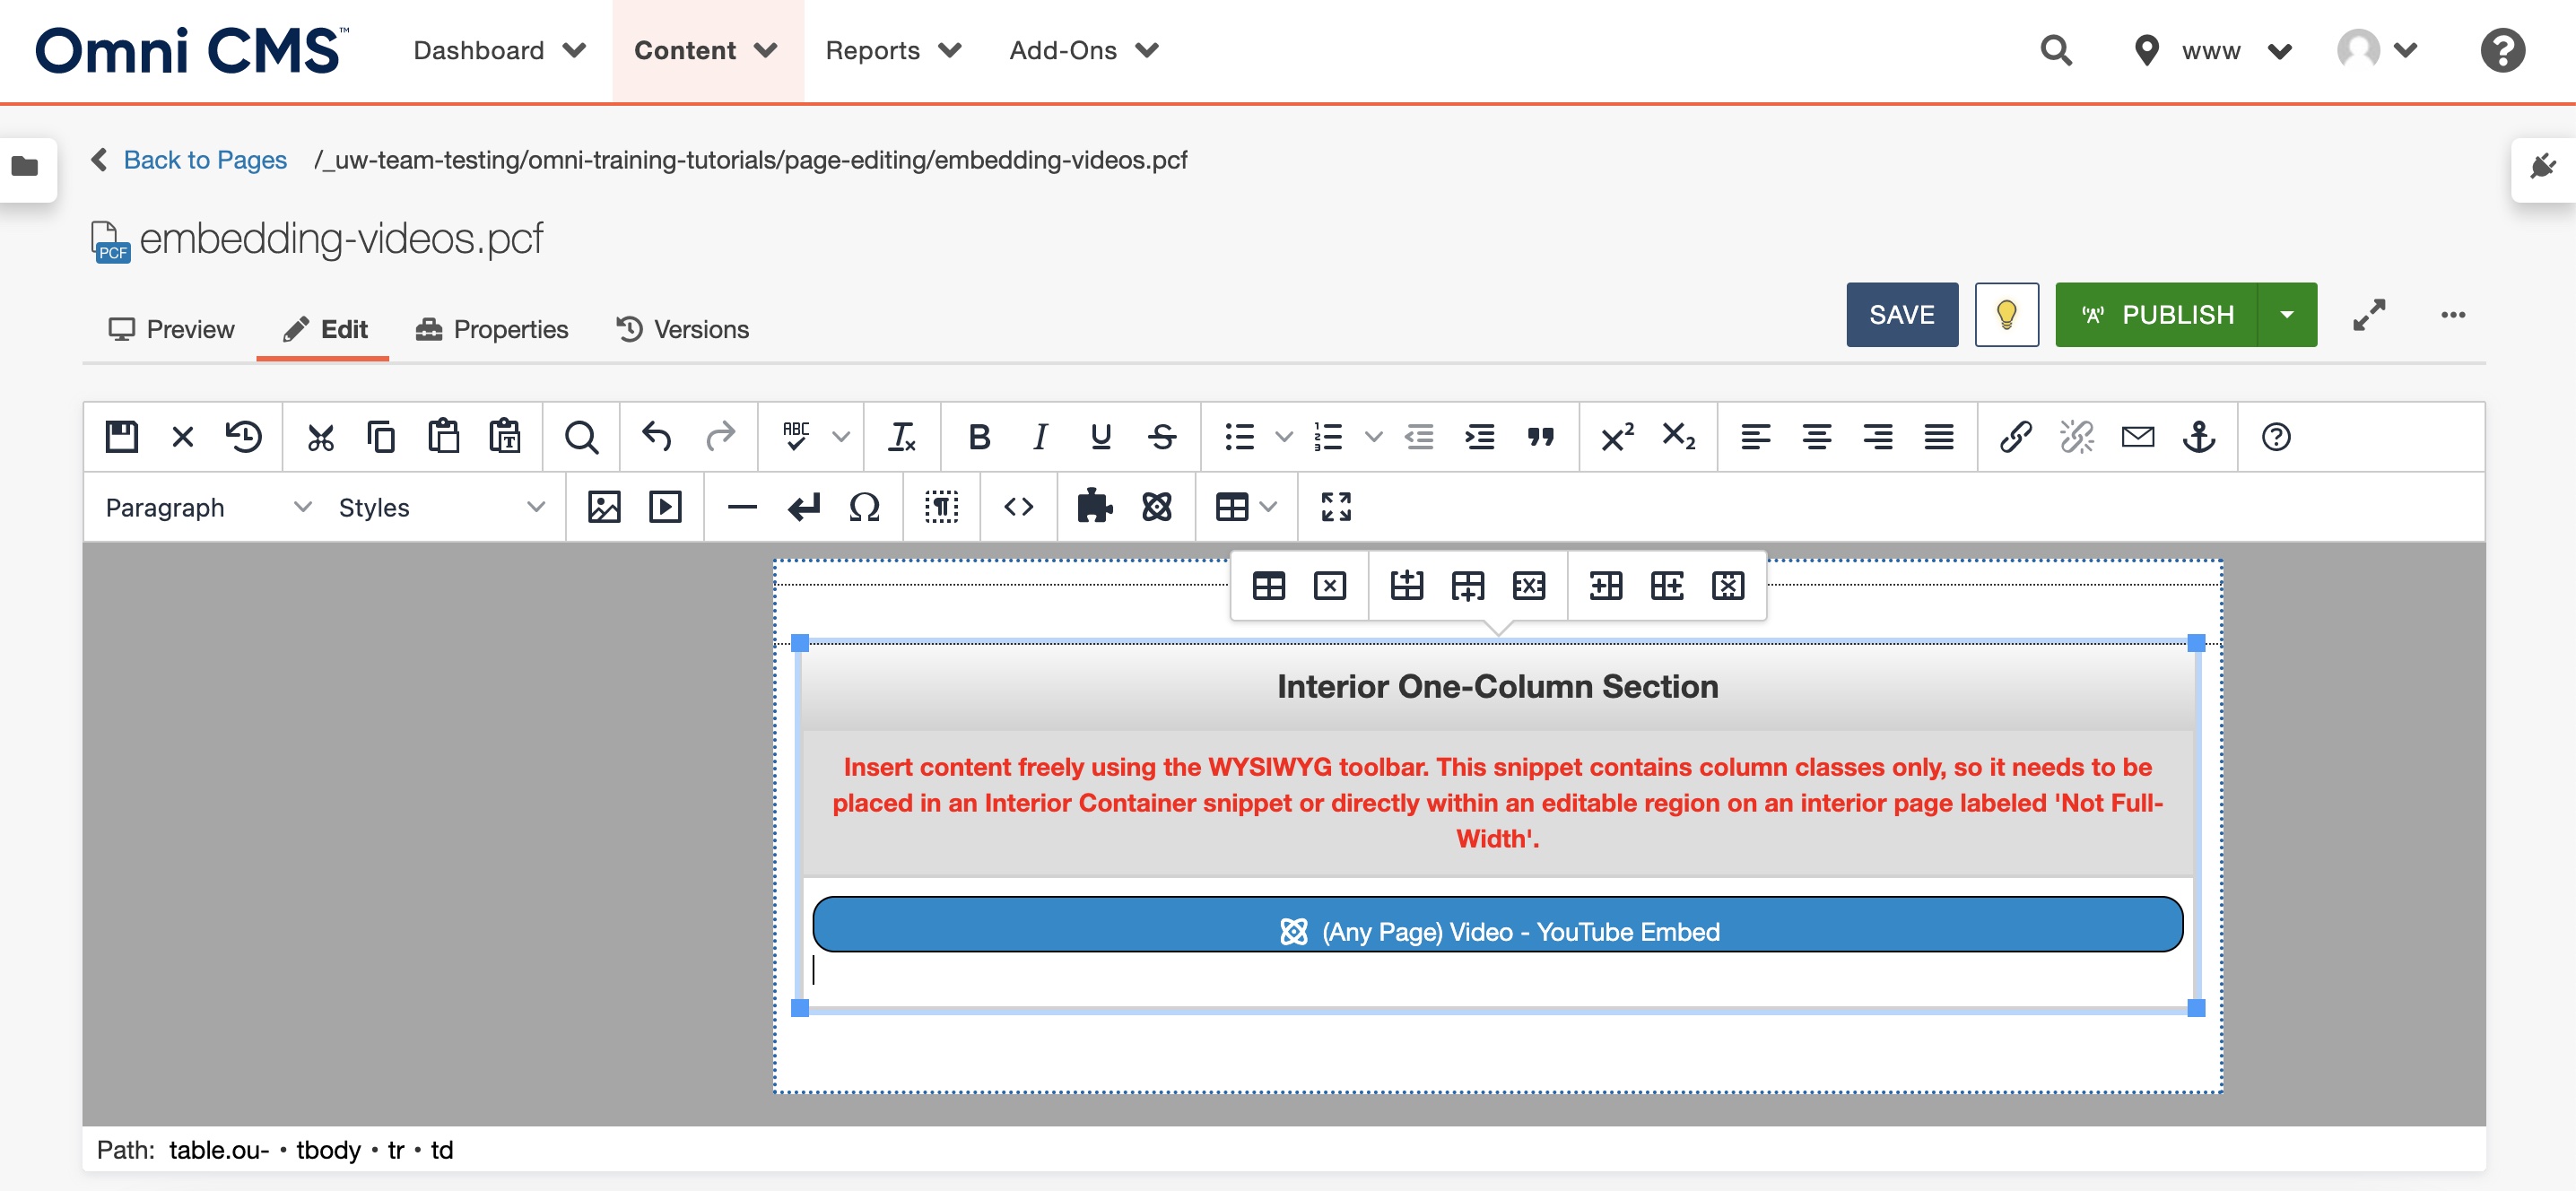Viewport: 2576px width, 1191px height.
Task: Click the Anchor/link insertion icon
Action: [x=2201, y=435]
